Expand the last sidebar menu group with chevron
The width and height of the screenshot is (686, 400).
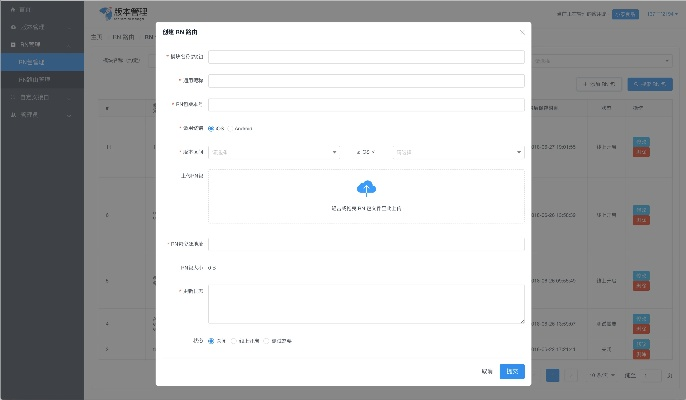(x=40, y=115)
